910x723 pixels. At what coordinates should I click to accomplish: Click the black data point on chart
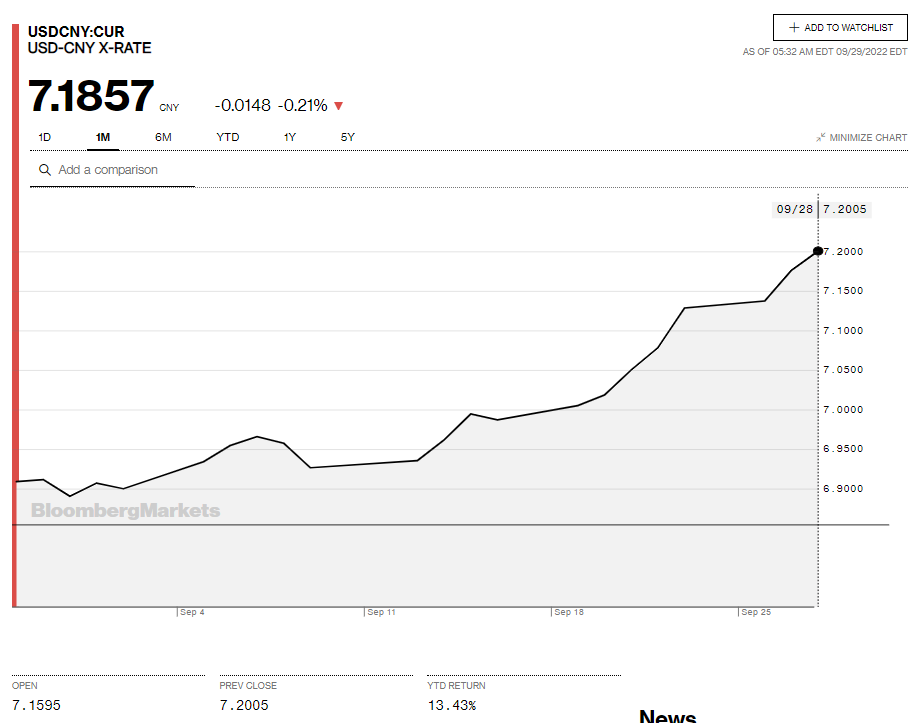(818, 251)
